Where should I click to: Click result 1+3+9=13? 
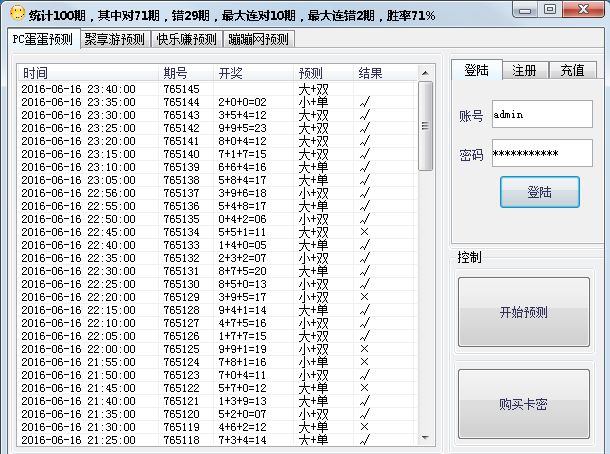242,401
